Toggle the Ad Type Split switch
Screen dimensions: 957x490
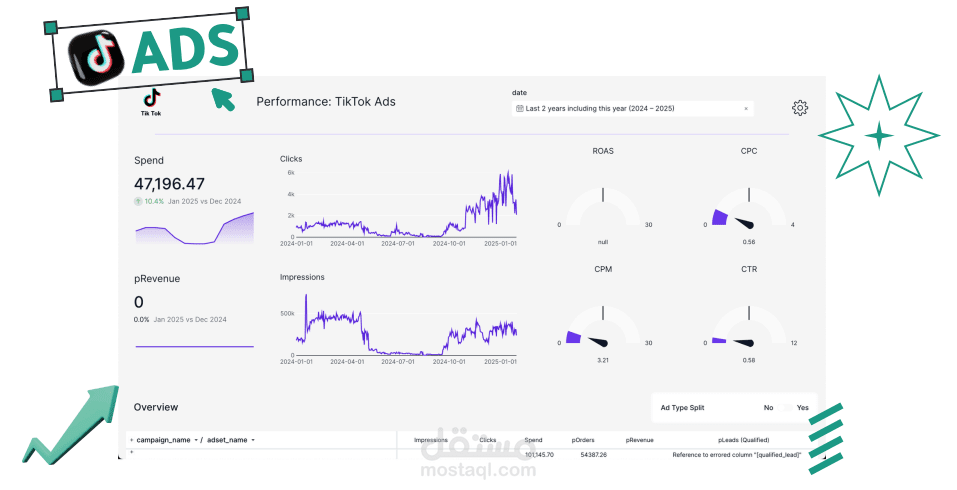[785, 408]
